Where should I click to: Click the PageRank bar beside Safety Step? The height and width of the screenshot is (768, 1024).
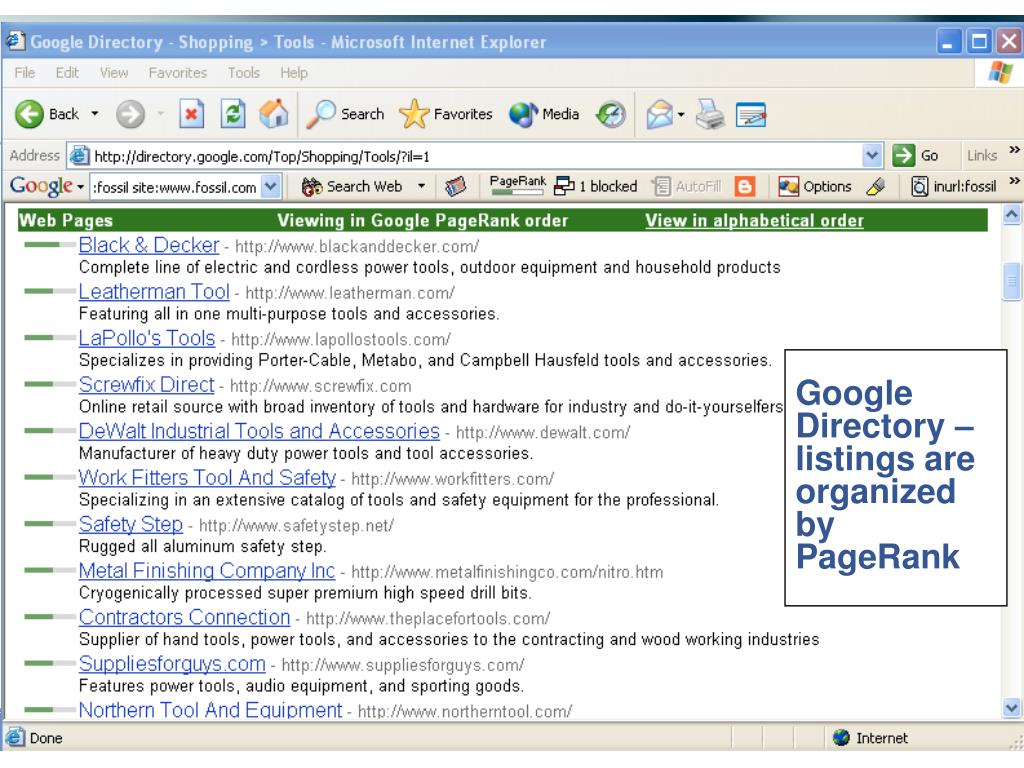point(50,524)
